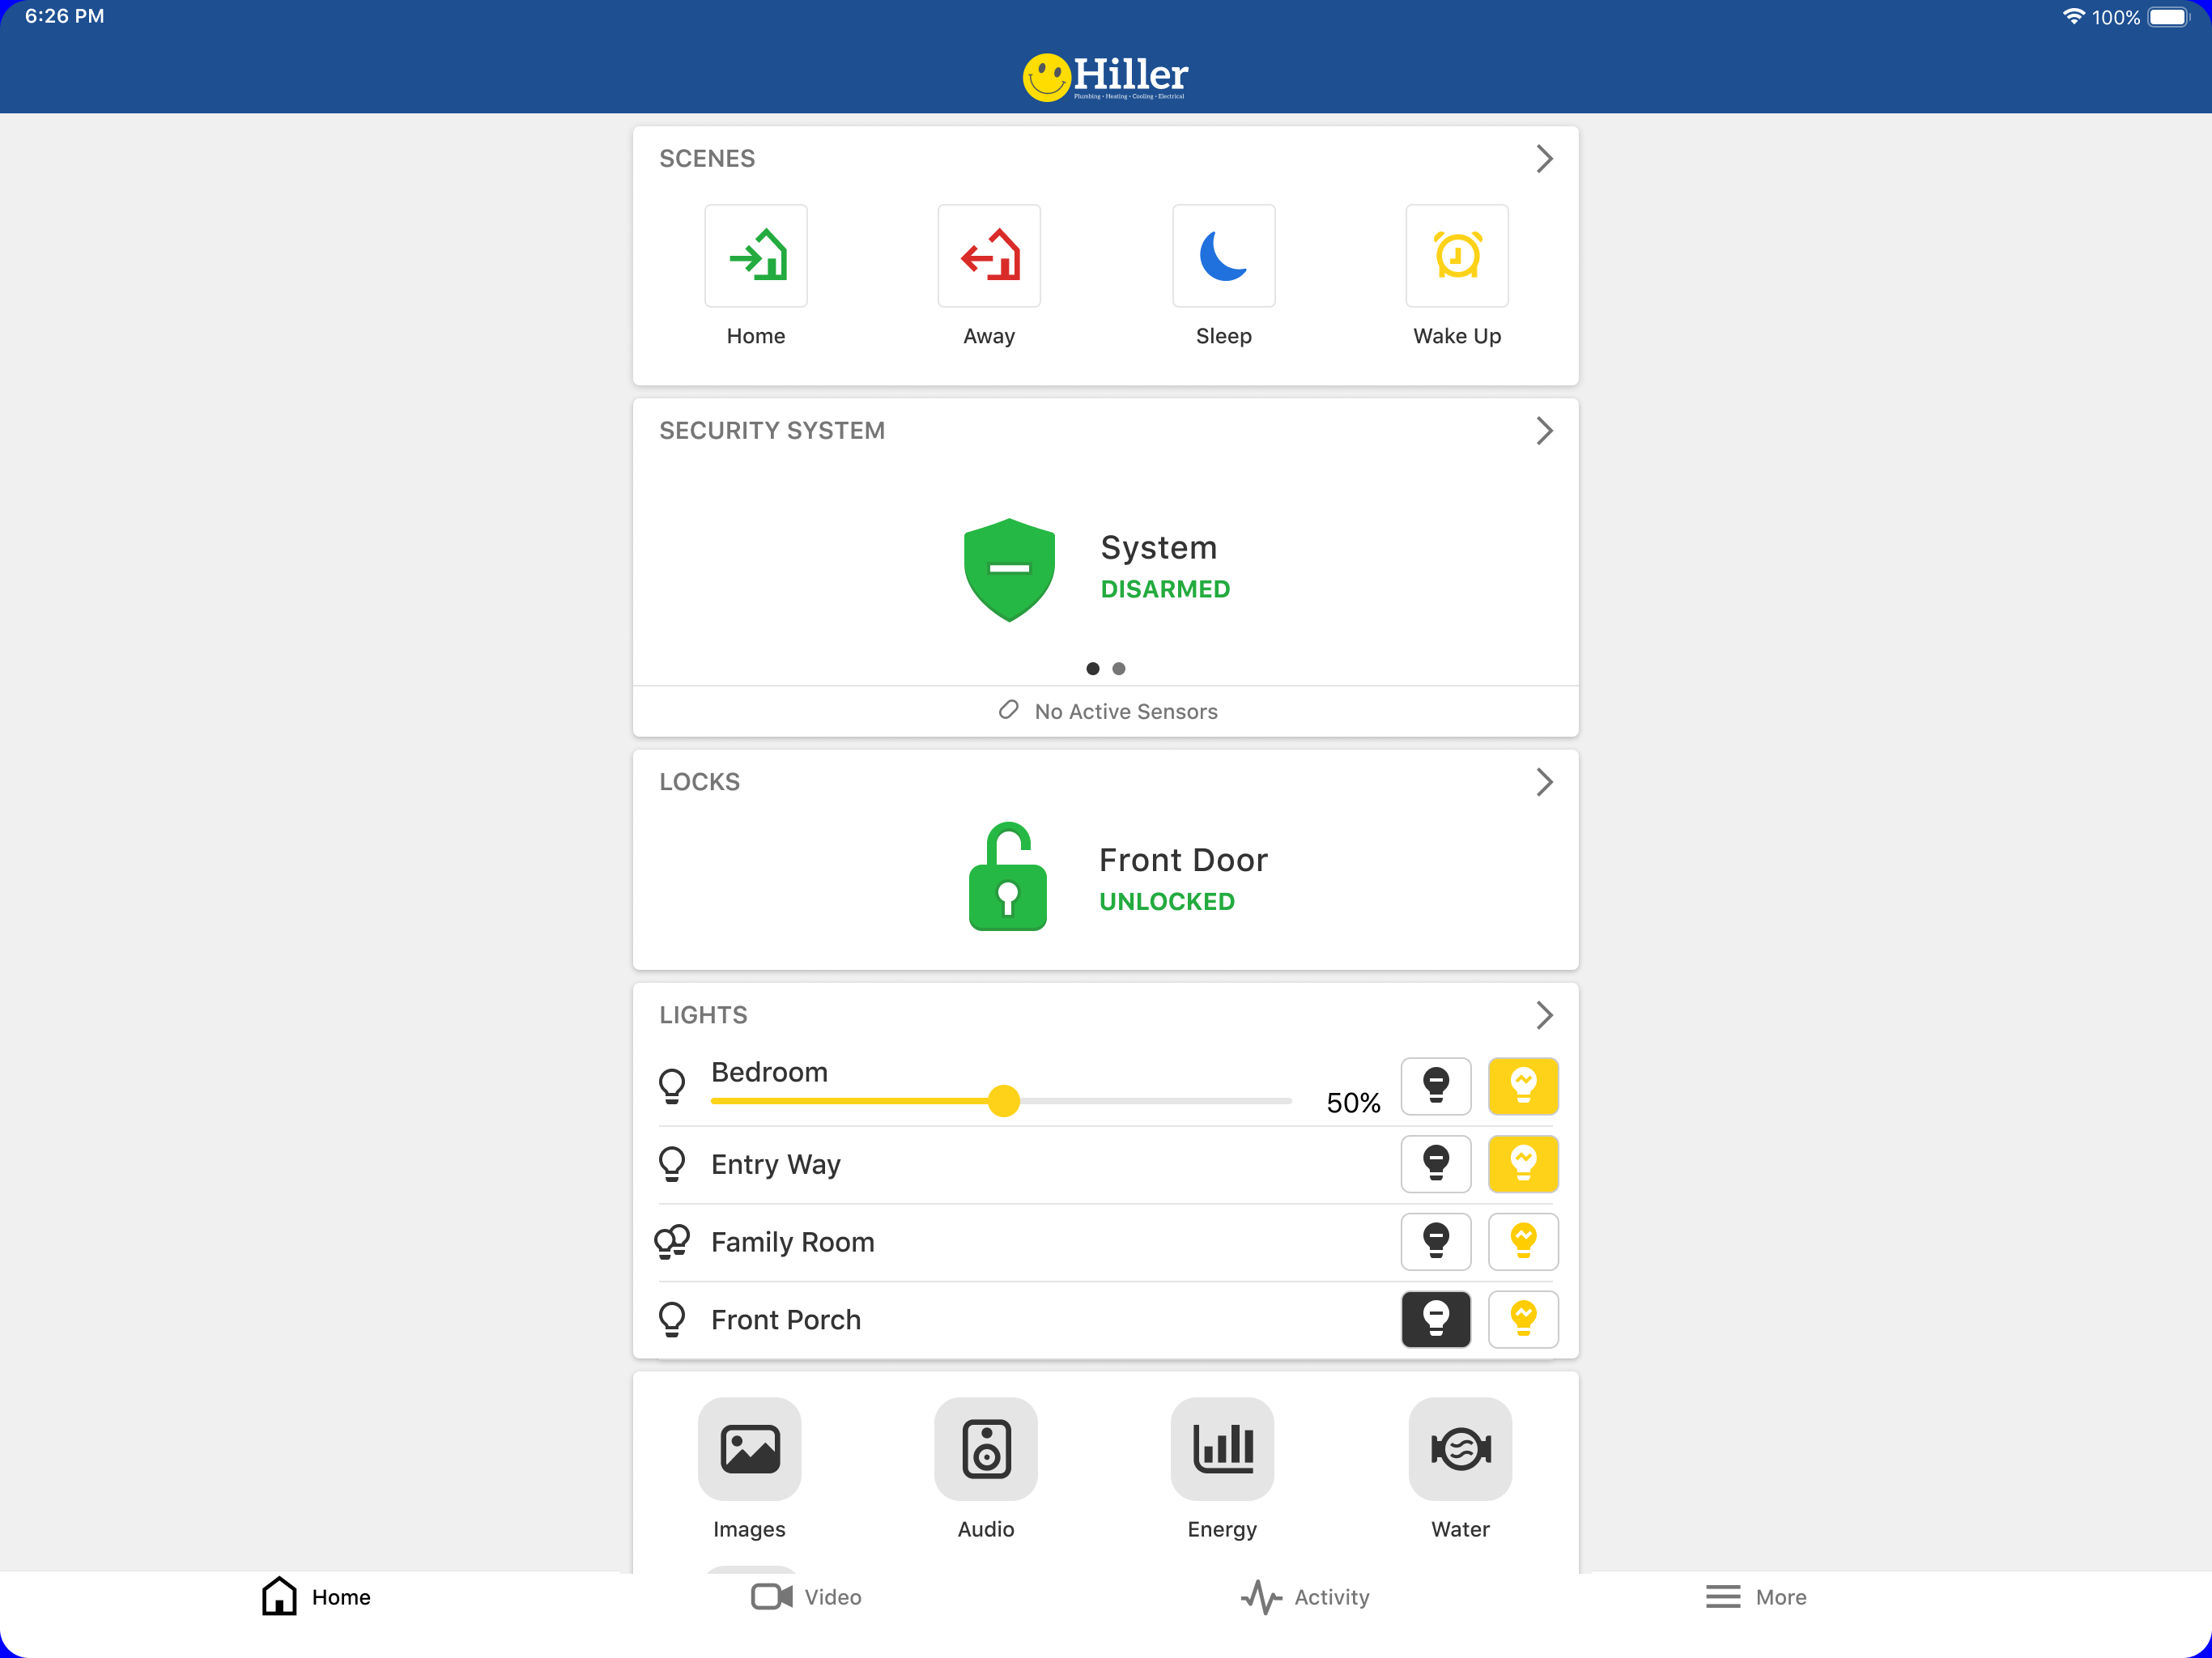Activate the Wake Up alarm scene
This screenshot has height=1658, width=2212.
[1457, 256]
